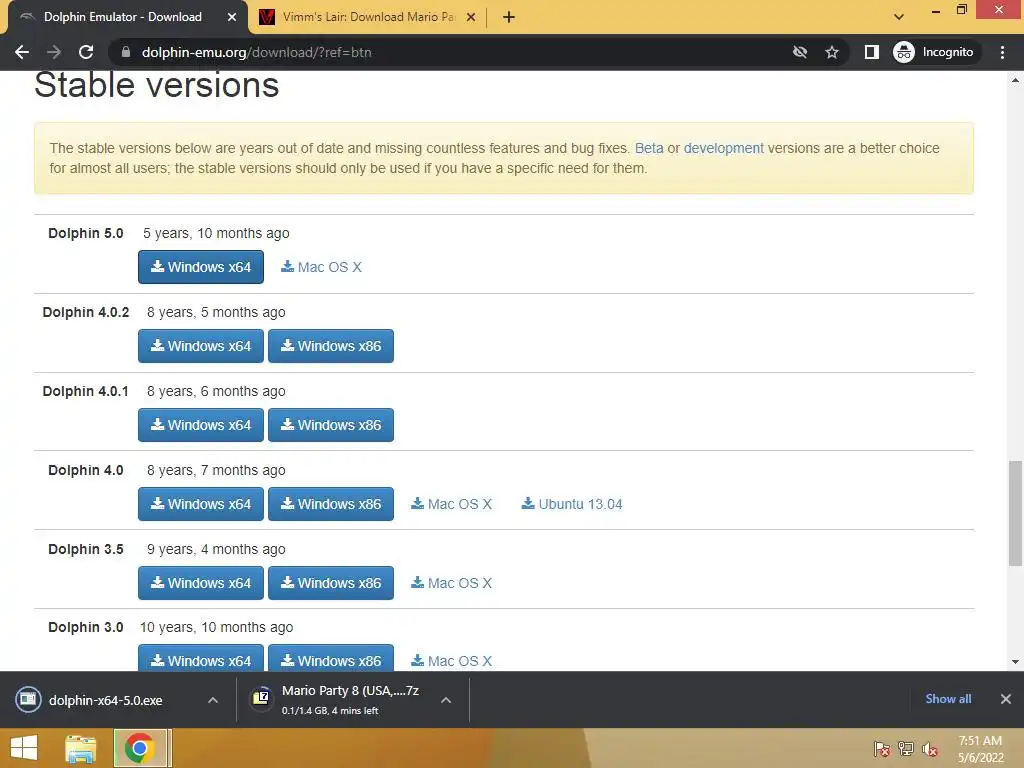This screenshot has height=768, width=1024.
Task: Download Dolphin 4.0 Windows x64
Action: tap(200, 504)
